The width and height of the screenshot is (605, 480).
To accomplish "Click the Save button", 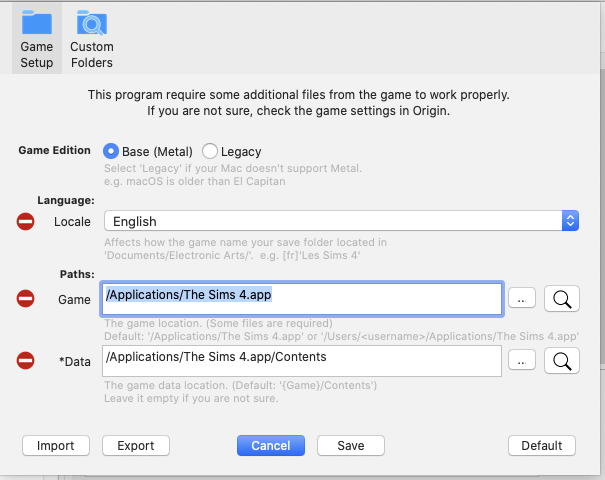I will 350,445.
